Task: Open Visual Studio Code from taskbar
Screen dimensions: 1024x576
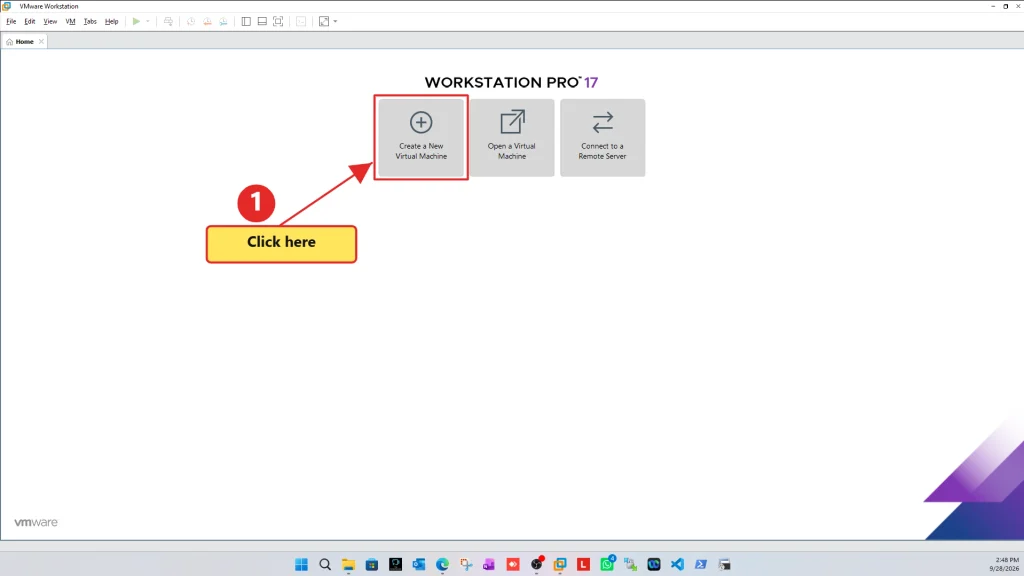Action: coord(677,564)
